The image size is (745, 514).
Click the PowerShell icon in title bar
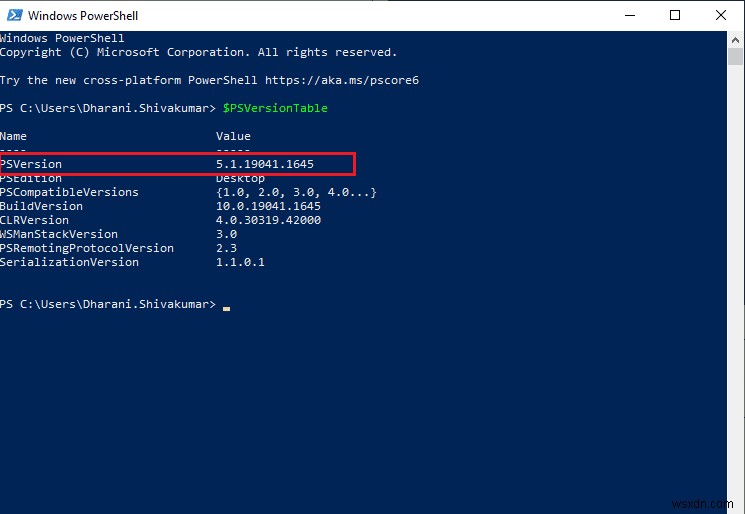(x=14, y=15)
